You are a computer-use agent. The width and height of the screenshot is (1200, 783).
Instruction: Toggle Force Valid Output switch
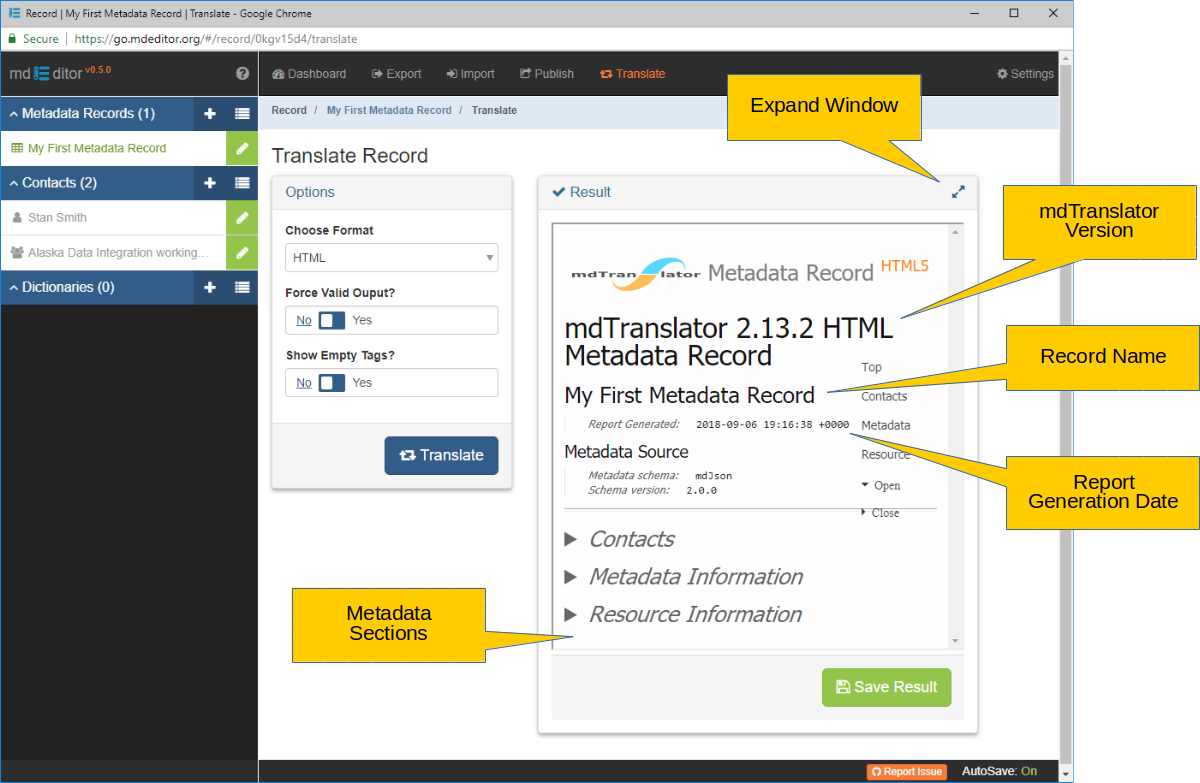point(332,320)
